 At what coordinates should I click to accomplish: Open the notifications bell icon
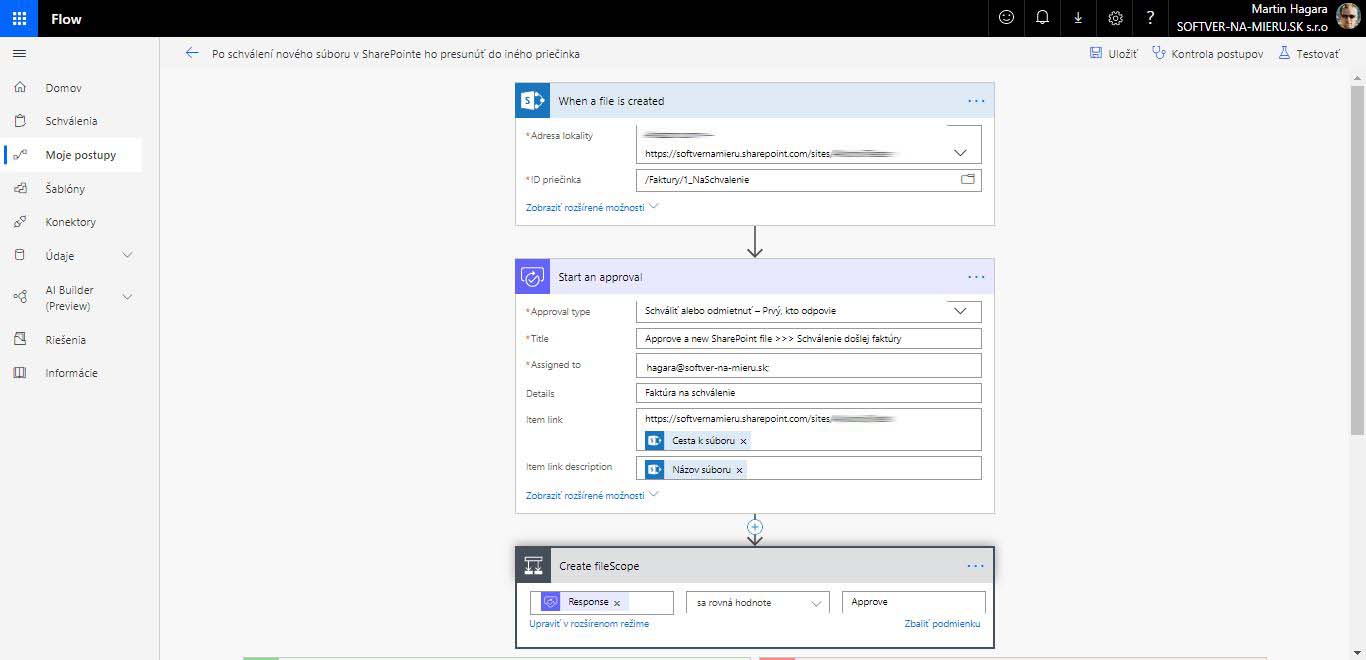(1043, 18)
